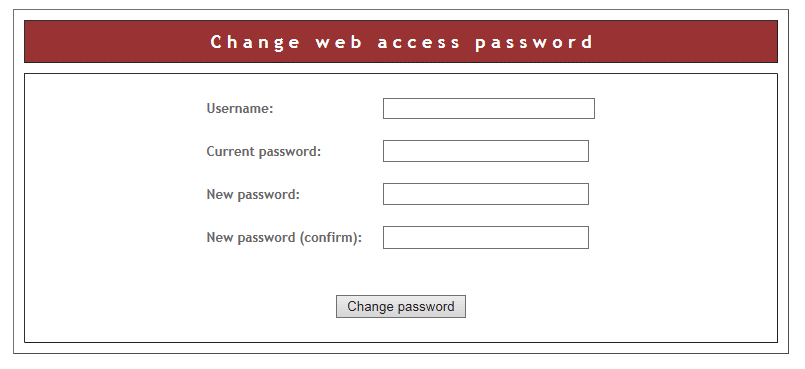Click the New password: label
Screen dimensions: 805x369
pos(253,195)
